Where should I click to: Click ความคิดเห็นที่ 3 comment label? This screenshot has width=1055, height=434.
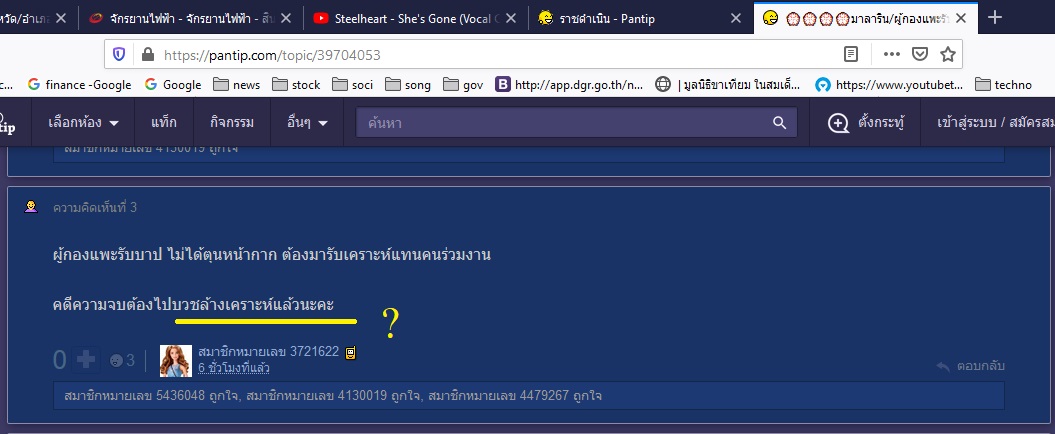click(95, 207)
